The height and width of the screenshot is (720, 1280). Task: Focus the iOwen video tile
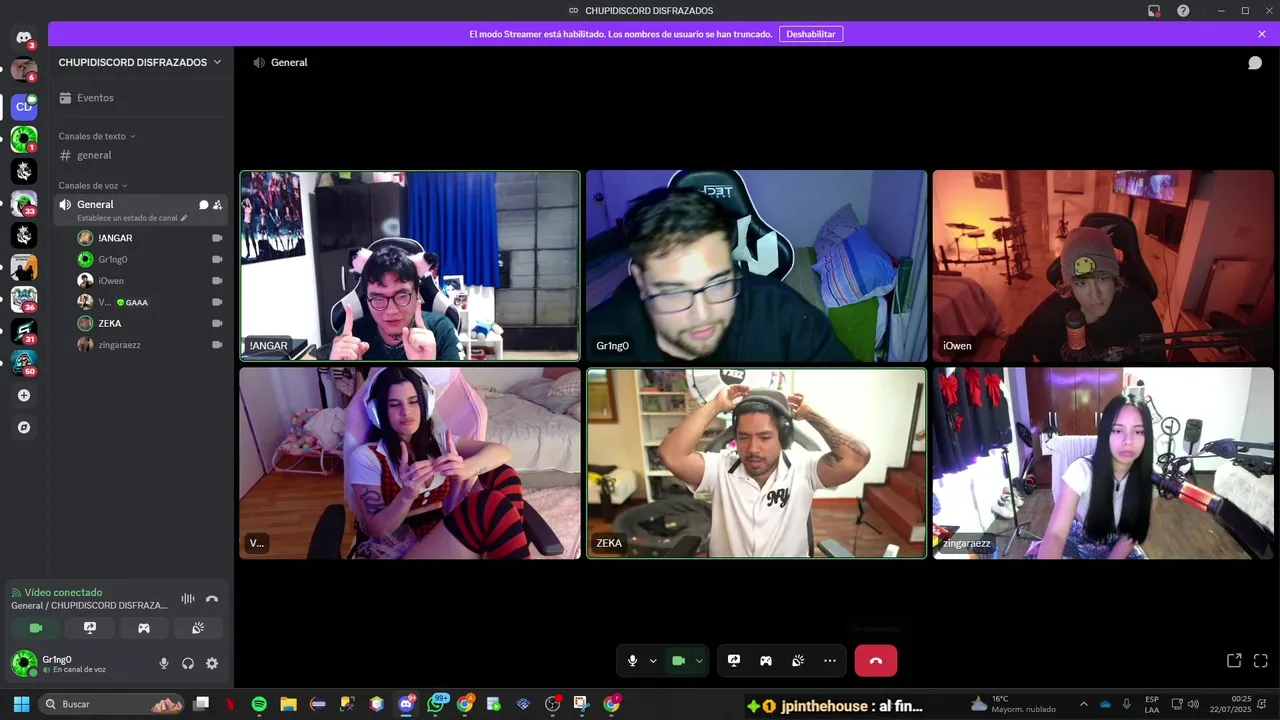1103,266
